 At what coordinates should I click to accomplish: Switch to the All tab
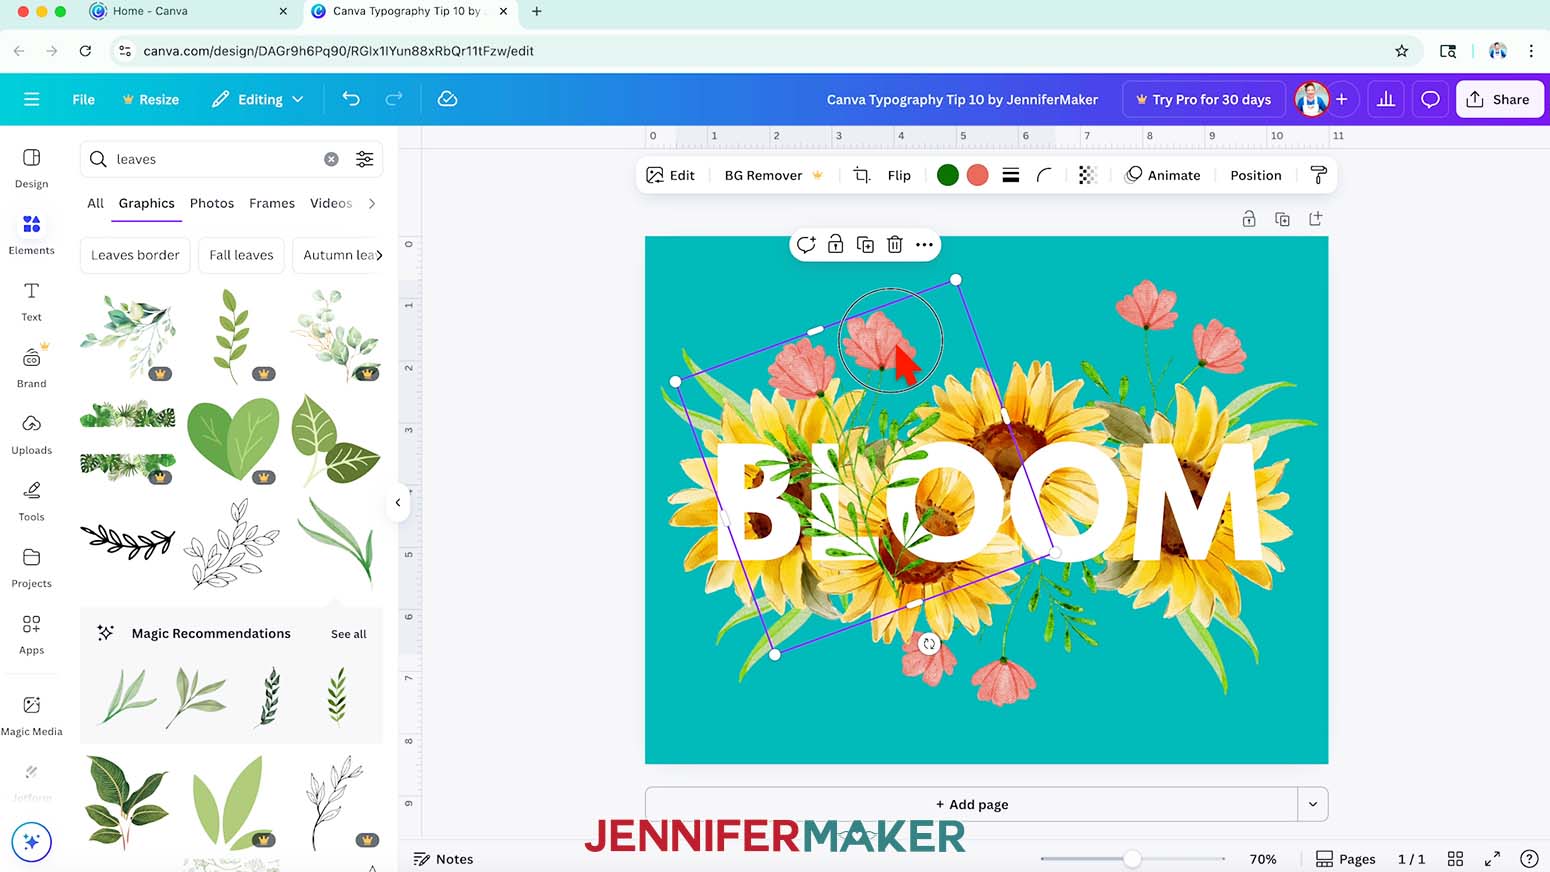pos(95,203)
